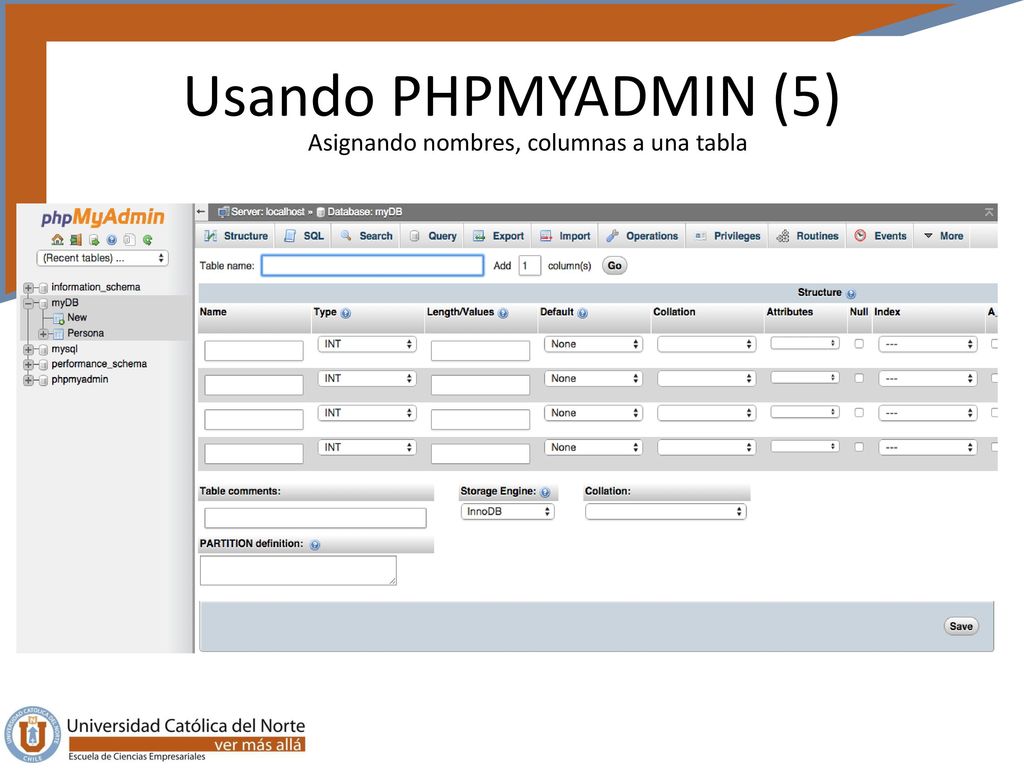Screen dimensions: 1024x768
Task: Expand the information_schema database node
Action: 28,287
